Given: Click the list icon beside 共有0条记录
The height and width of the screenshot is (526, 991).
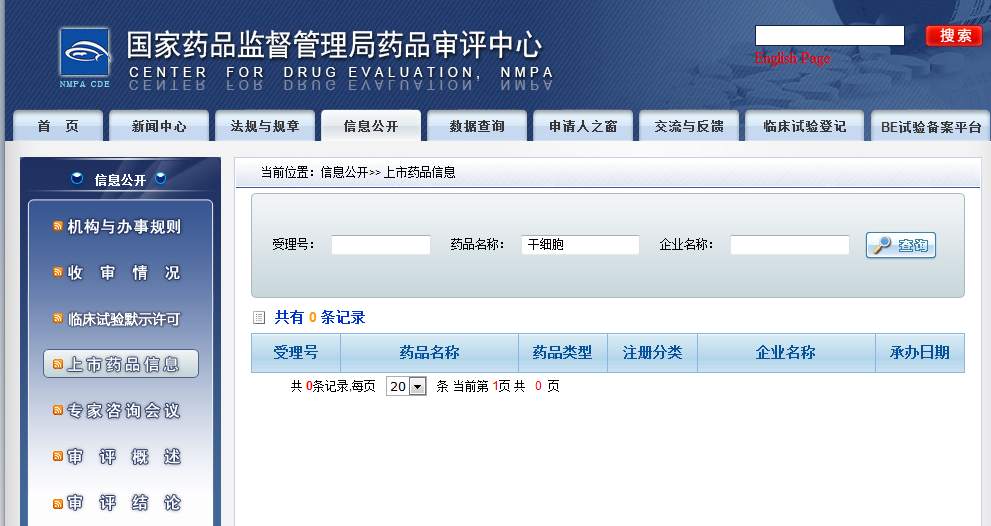Looking at the screenshot, I should tap(258, 317).
